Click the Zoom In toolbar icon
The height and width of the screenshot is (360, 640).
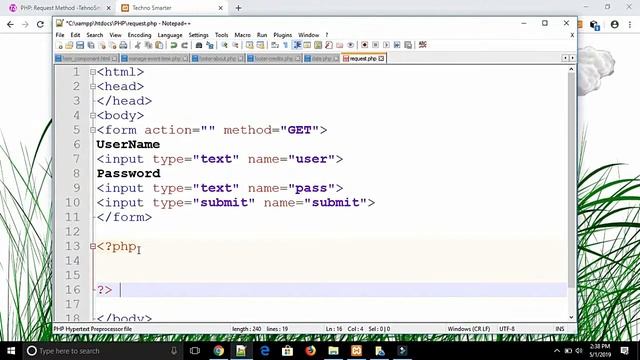(x=224, y=45)
